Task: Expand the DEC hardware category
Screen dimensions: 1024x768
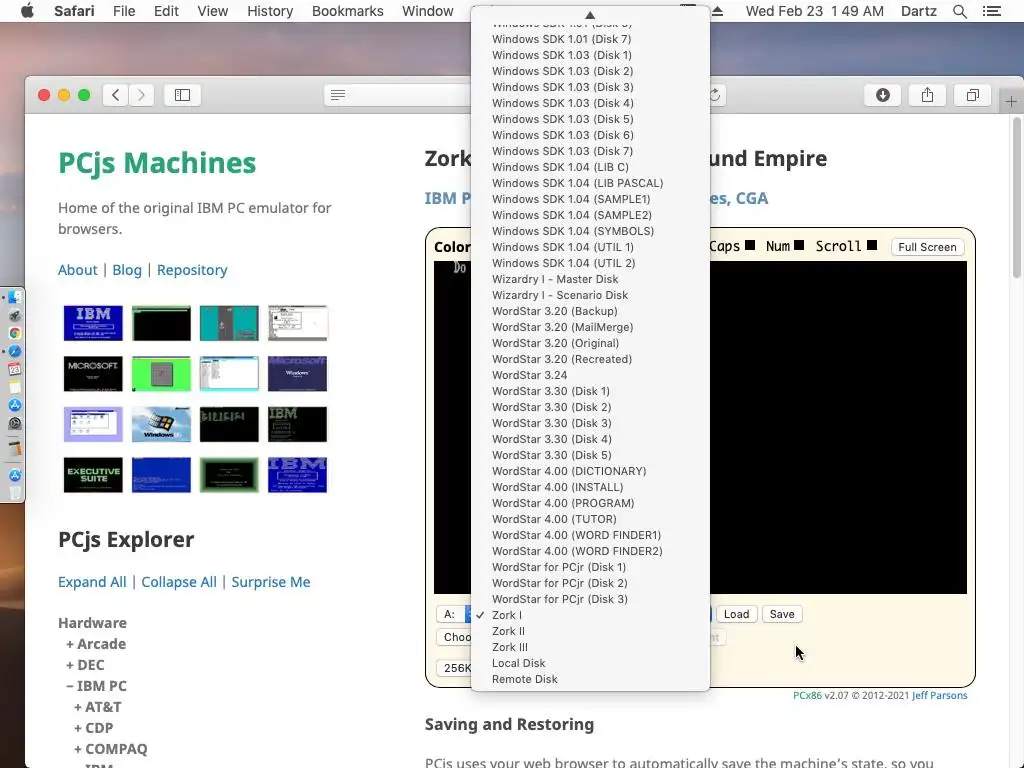Action: pos(85,665)
